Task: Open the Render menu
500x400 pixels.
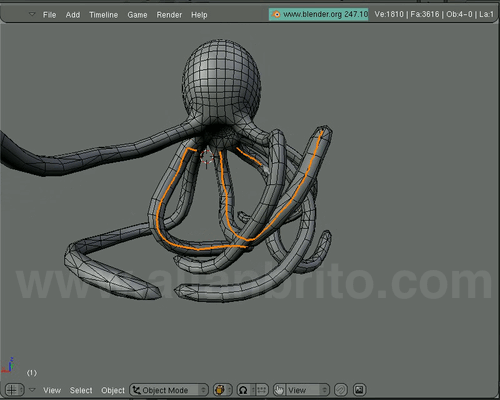Action: 169,15
